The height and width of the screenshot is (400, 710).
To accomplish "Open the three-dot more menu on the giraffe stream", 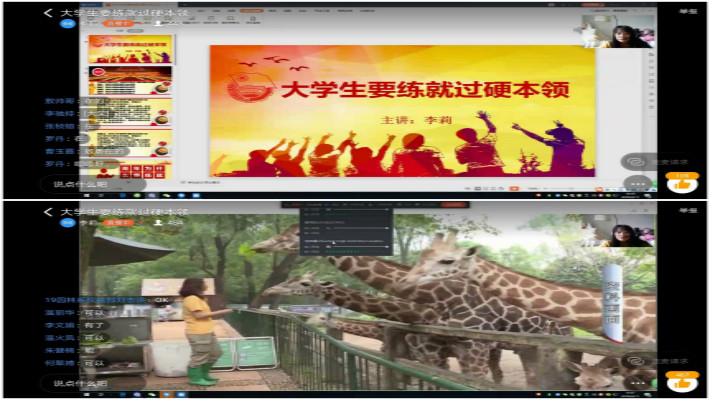I will point(636,383).
